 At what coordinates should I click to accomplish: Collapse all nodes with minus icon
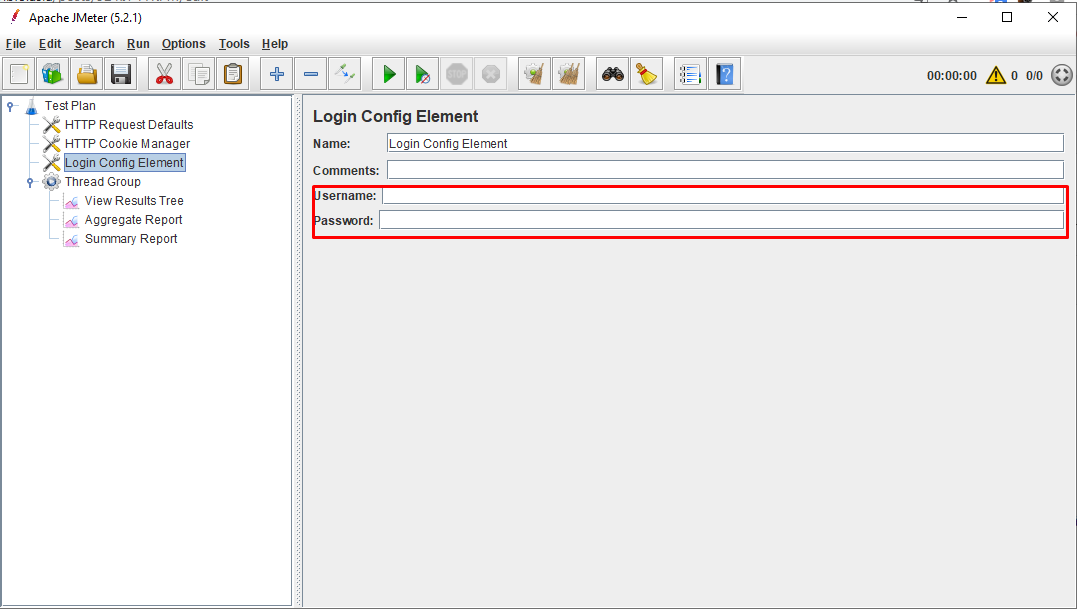pos(310,74)
